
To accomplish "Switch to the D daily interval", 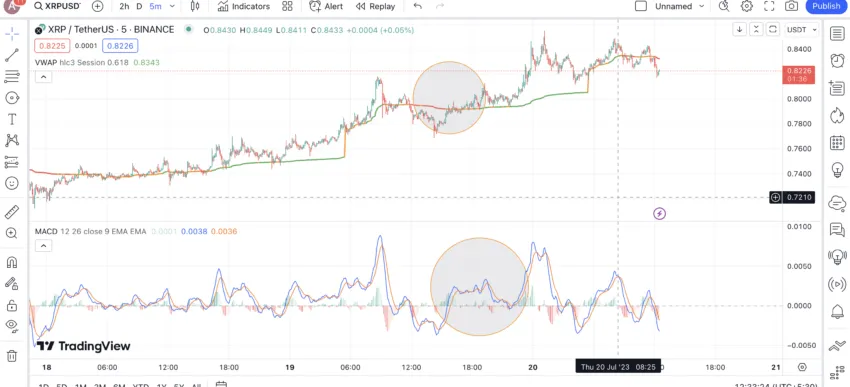I will click(x=139, y=7).
